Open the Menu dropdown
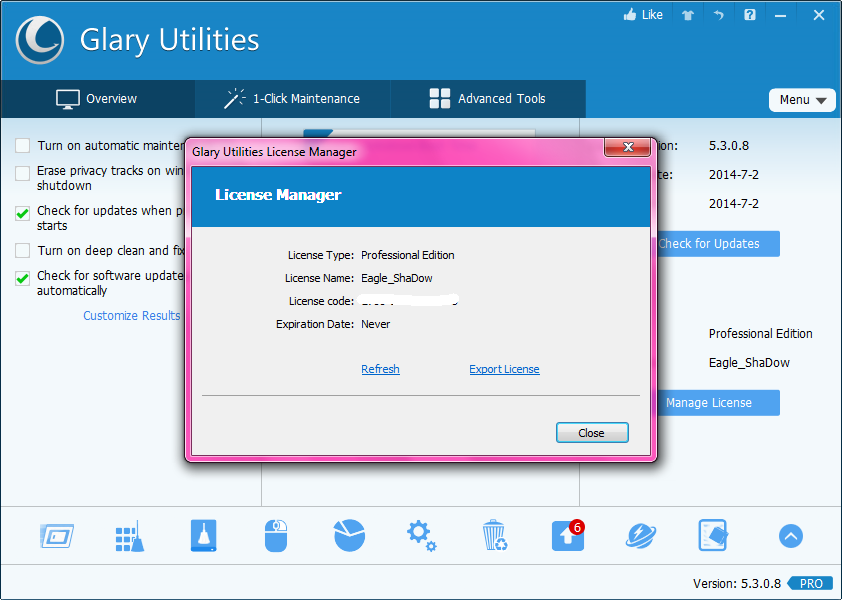Viewport: 842px width, 600px height. tap(802, 100)
